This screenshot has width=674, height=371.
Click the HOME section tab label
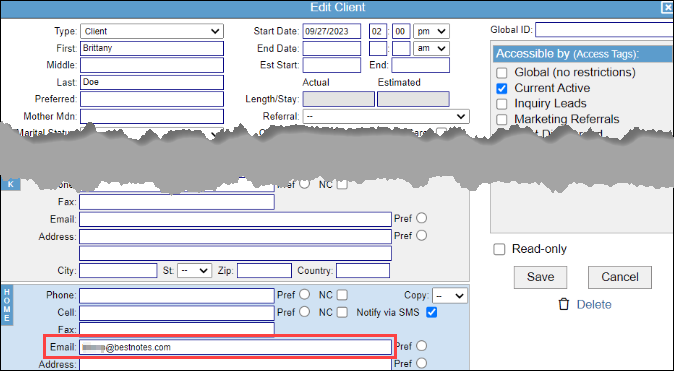coord(7,305)
